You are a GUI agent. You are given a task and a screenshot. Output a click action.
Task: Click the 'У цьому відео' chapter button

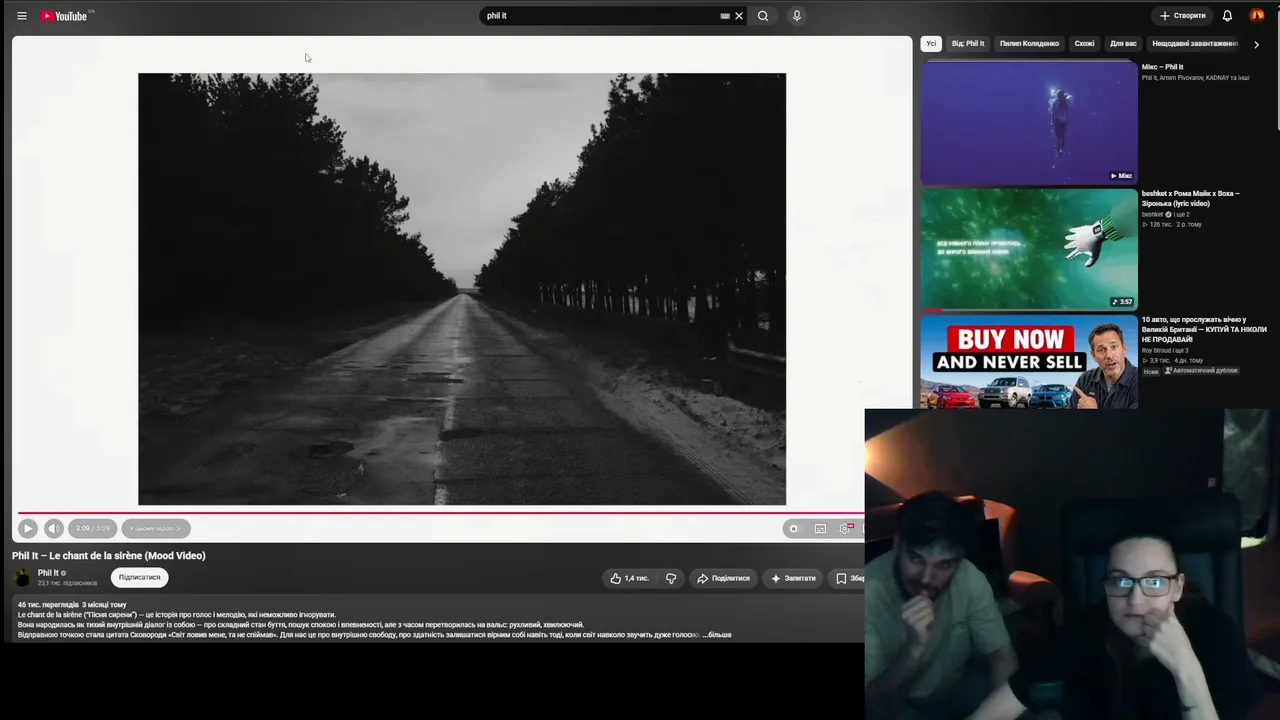tap(155, 529)
